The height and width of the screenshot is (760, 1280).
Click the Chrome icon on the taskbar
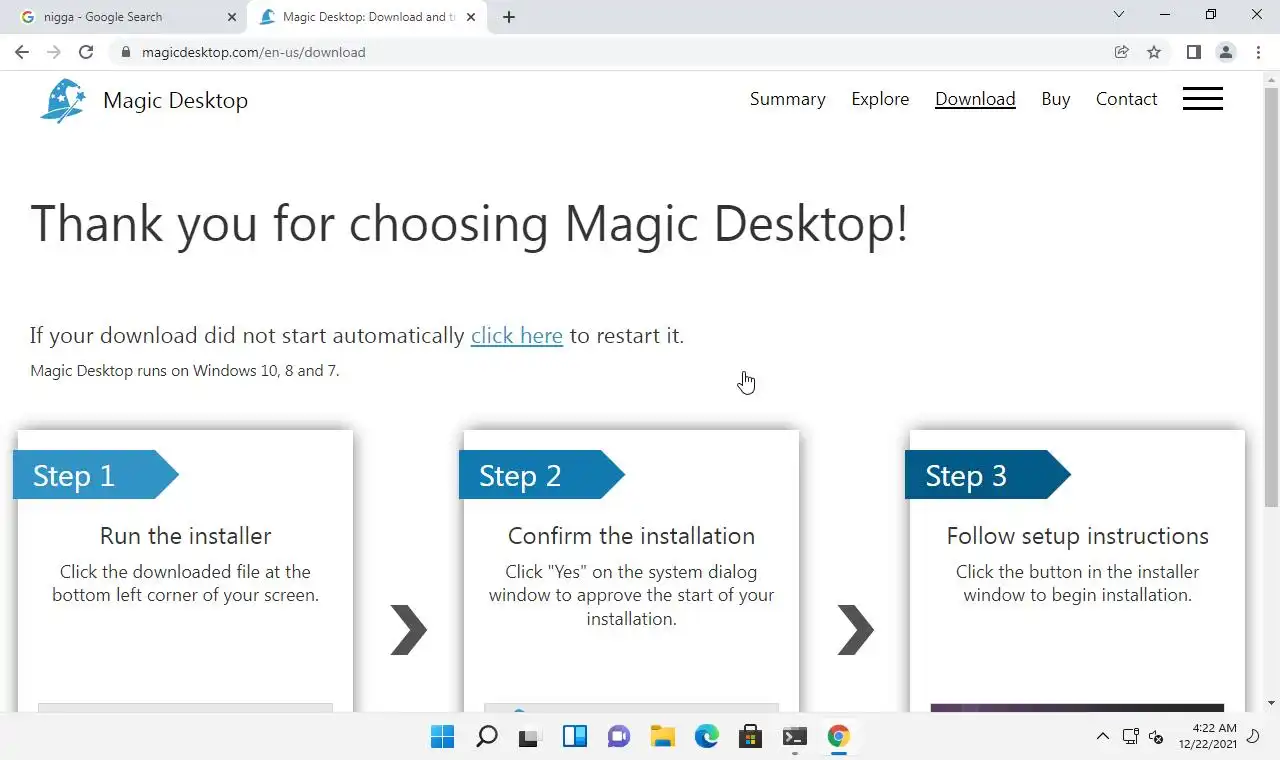tap(838, 737)
